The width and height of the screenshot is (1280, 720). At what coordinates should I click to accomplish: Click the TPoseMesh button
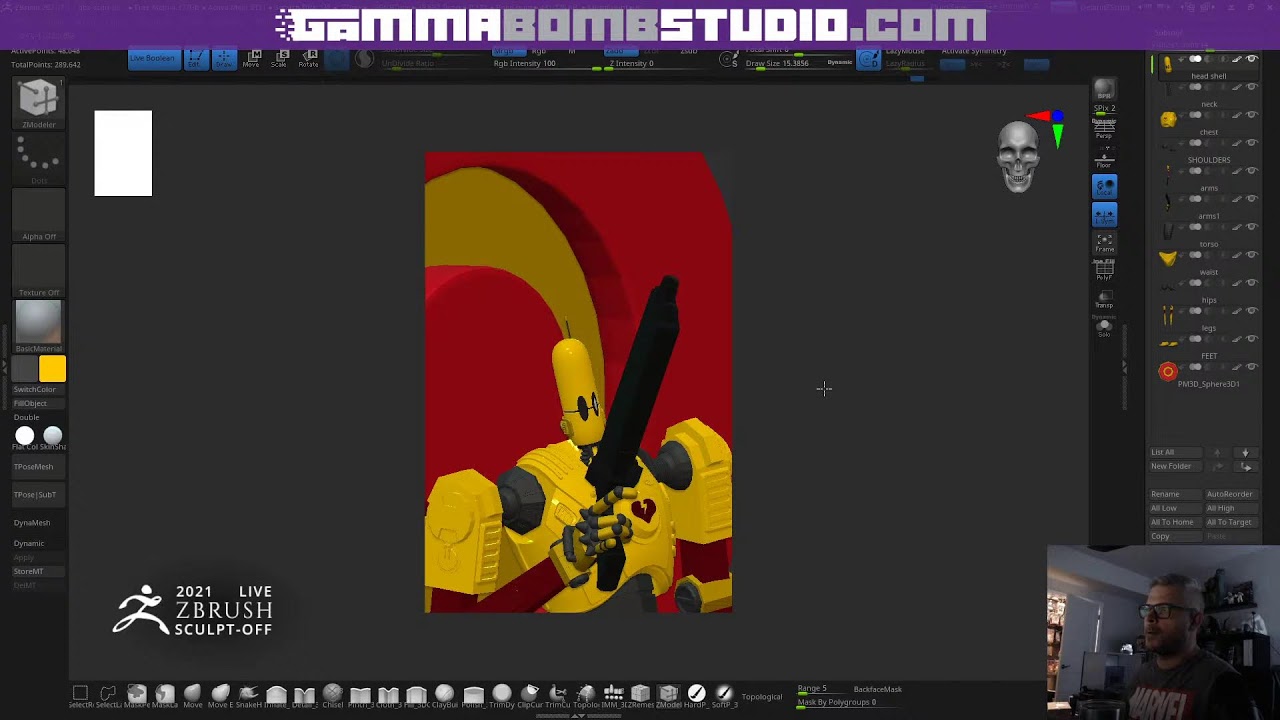[x=38, y=466]
